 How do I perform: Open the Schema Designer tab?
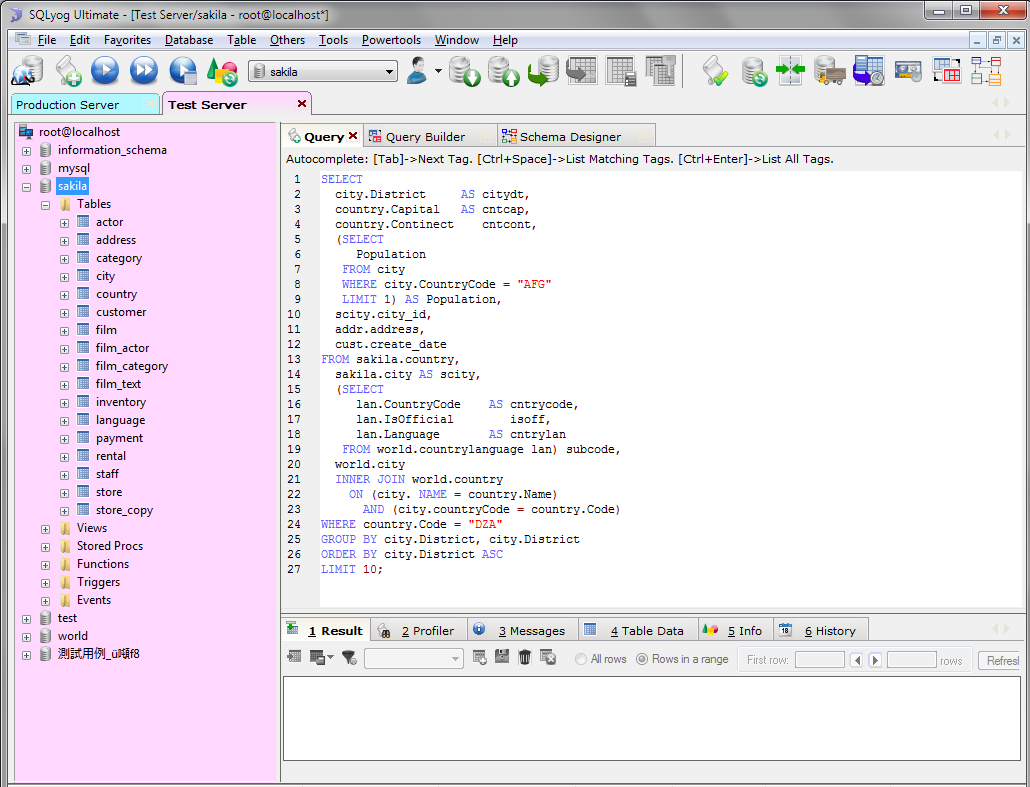tap(570, 137)
